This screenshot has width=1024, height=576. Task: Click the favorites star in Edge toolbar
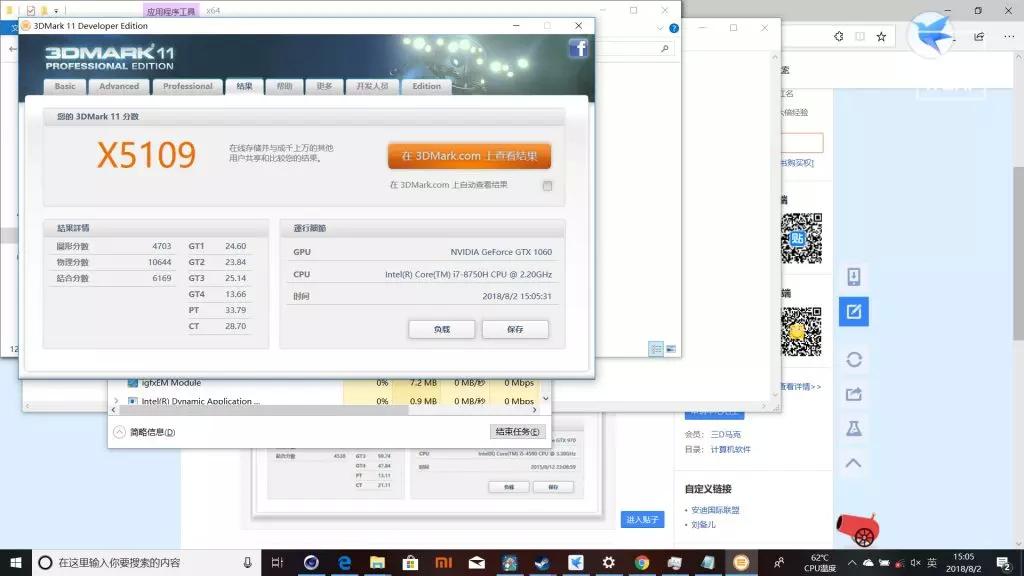coord(881,36)
